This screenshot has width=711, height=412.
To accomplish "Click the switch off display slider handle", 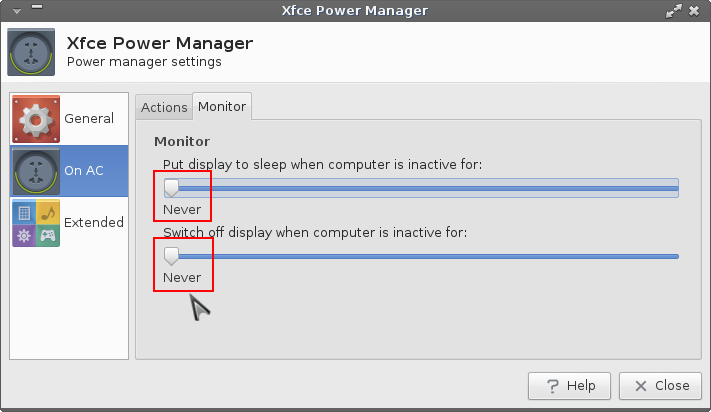I will point(171,256).
